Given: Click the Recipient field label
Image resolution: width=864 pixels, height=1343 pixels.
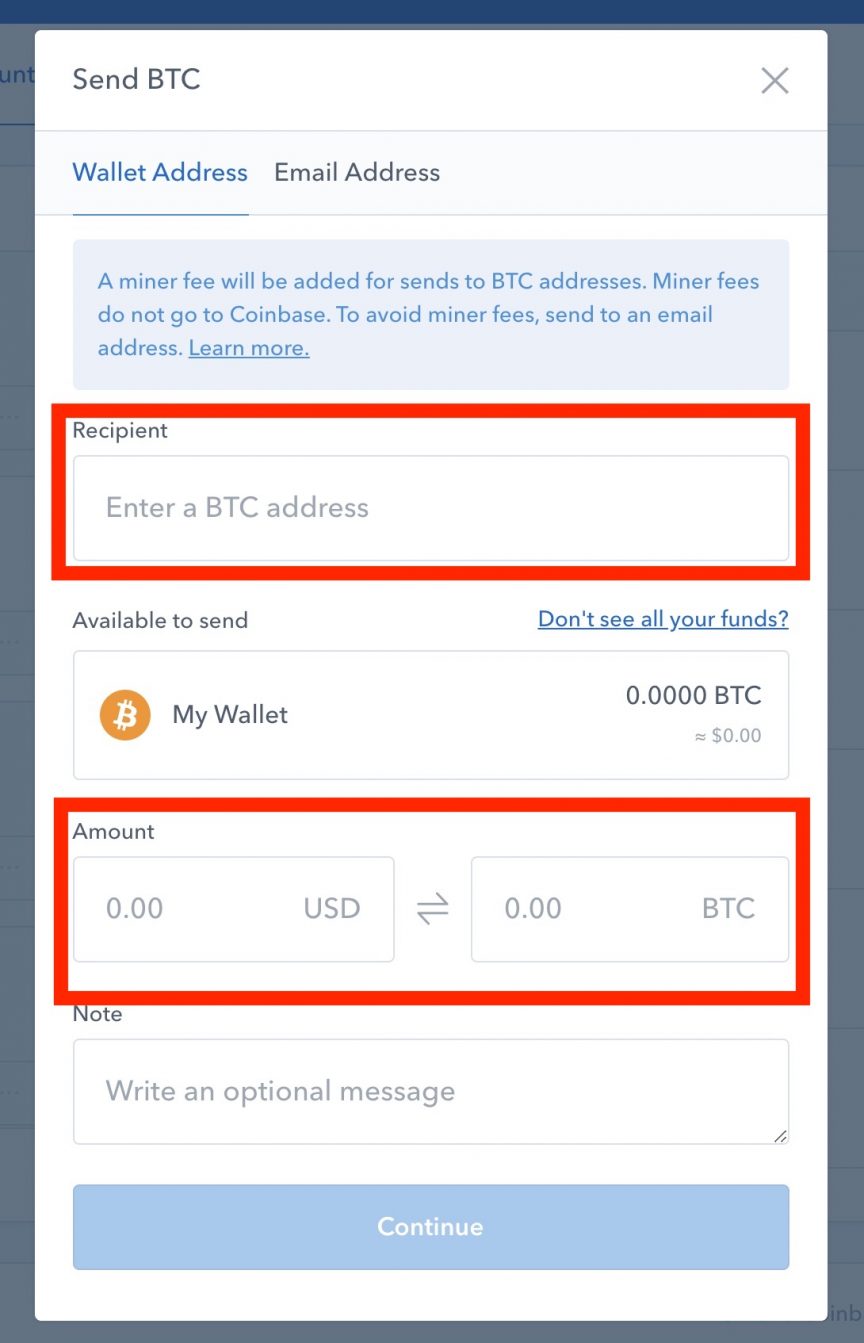Looking at the screenshot, I should 120,430.
